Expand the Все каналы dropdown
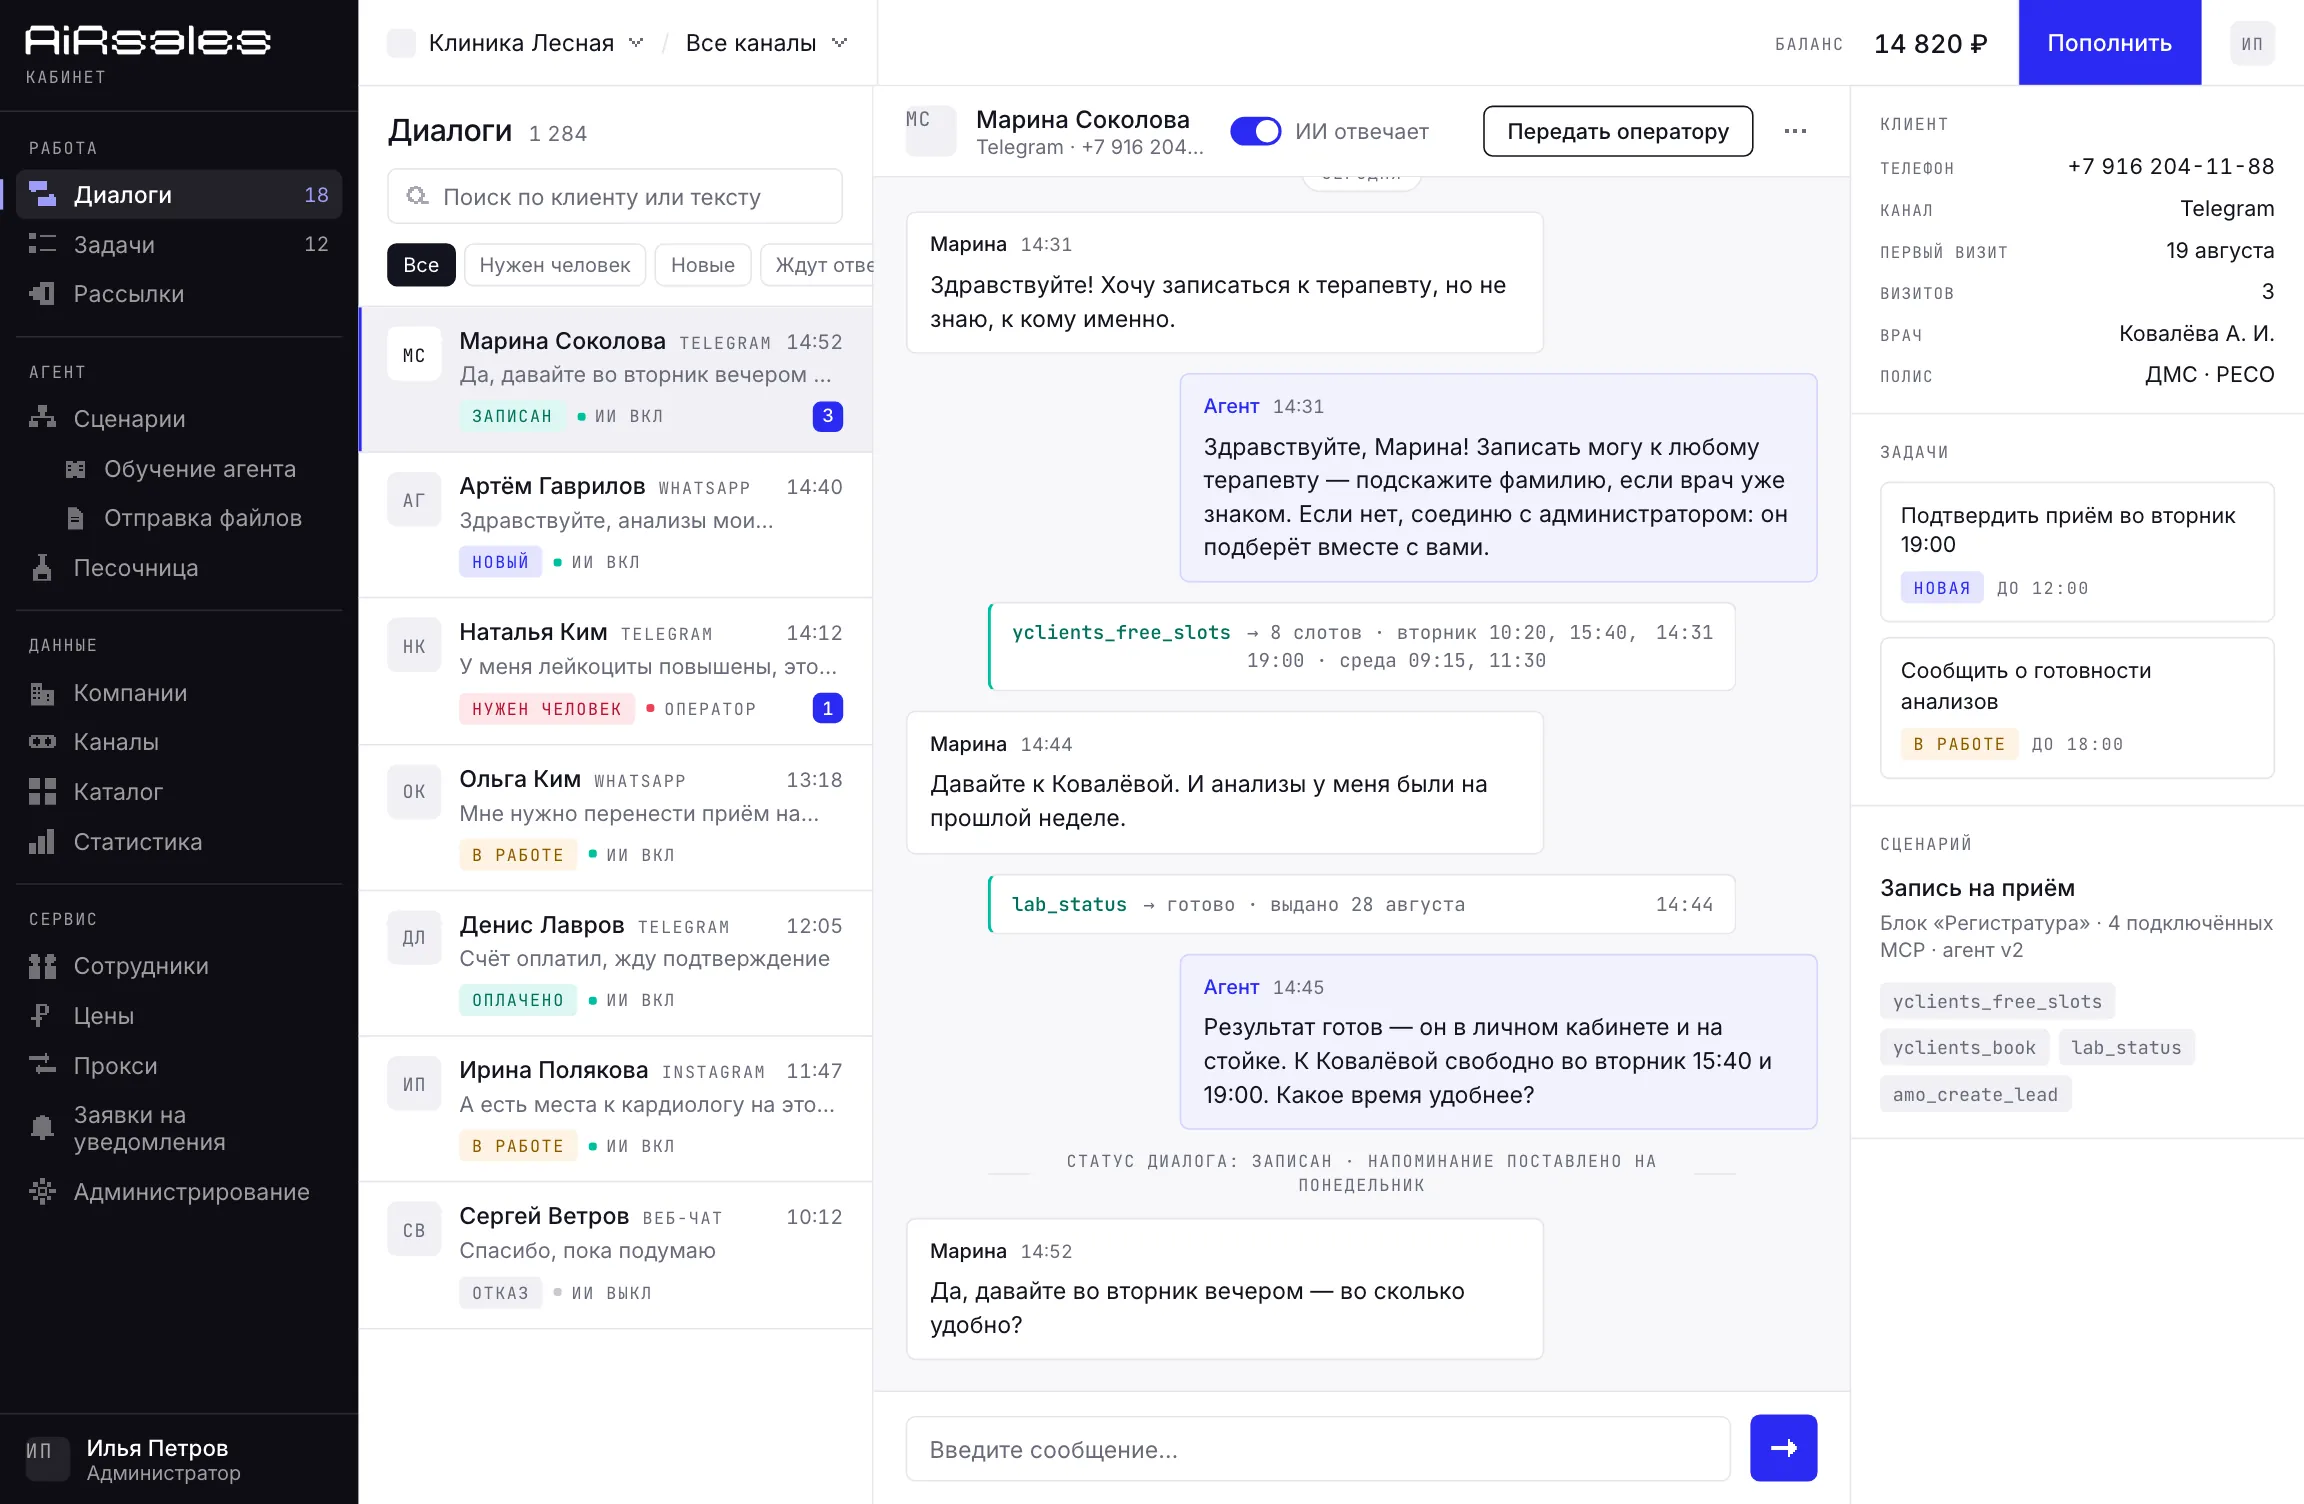 point(766,43)
